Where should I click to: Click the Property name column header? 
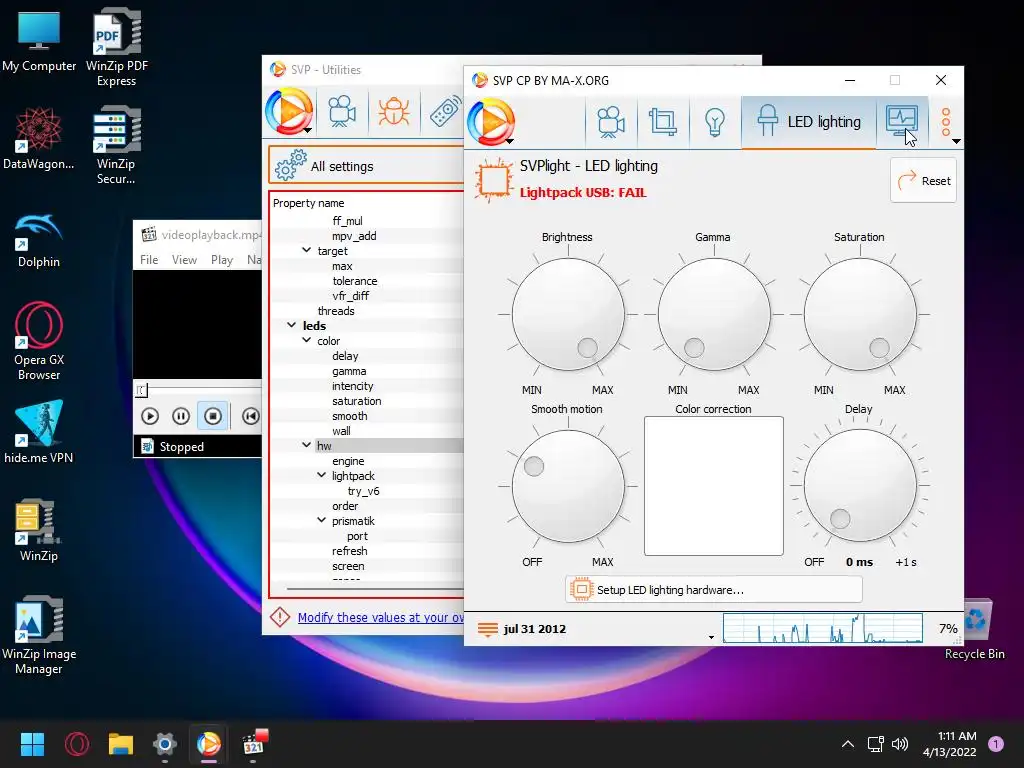[367, 203]
